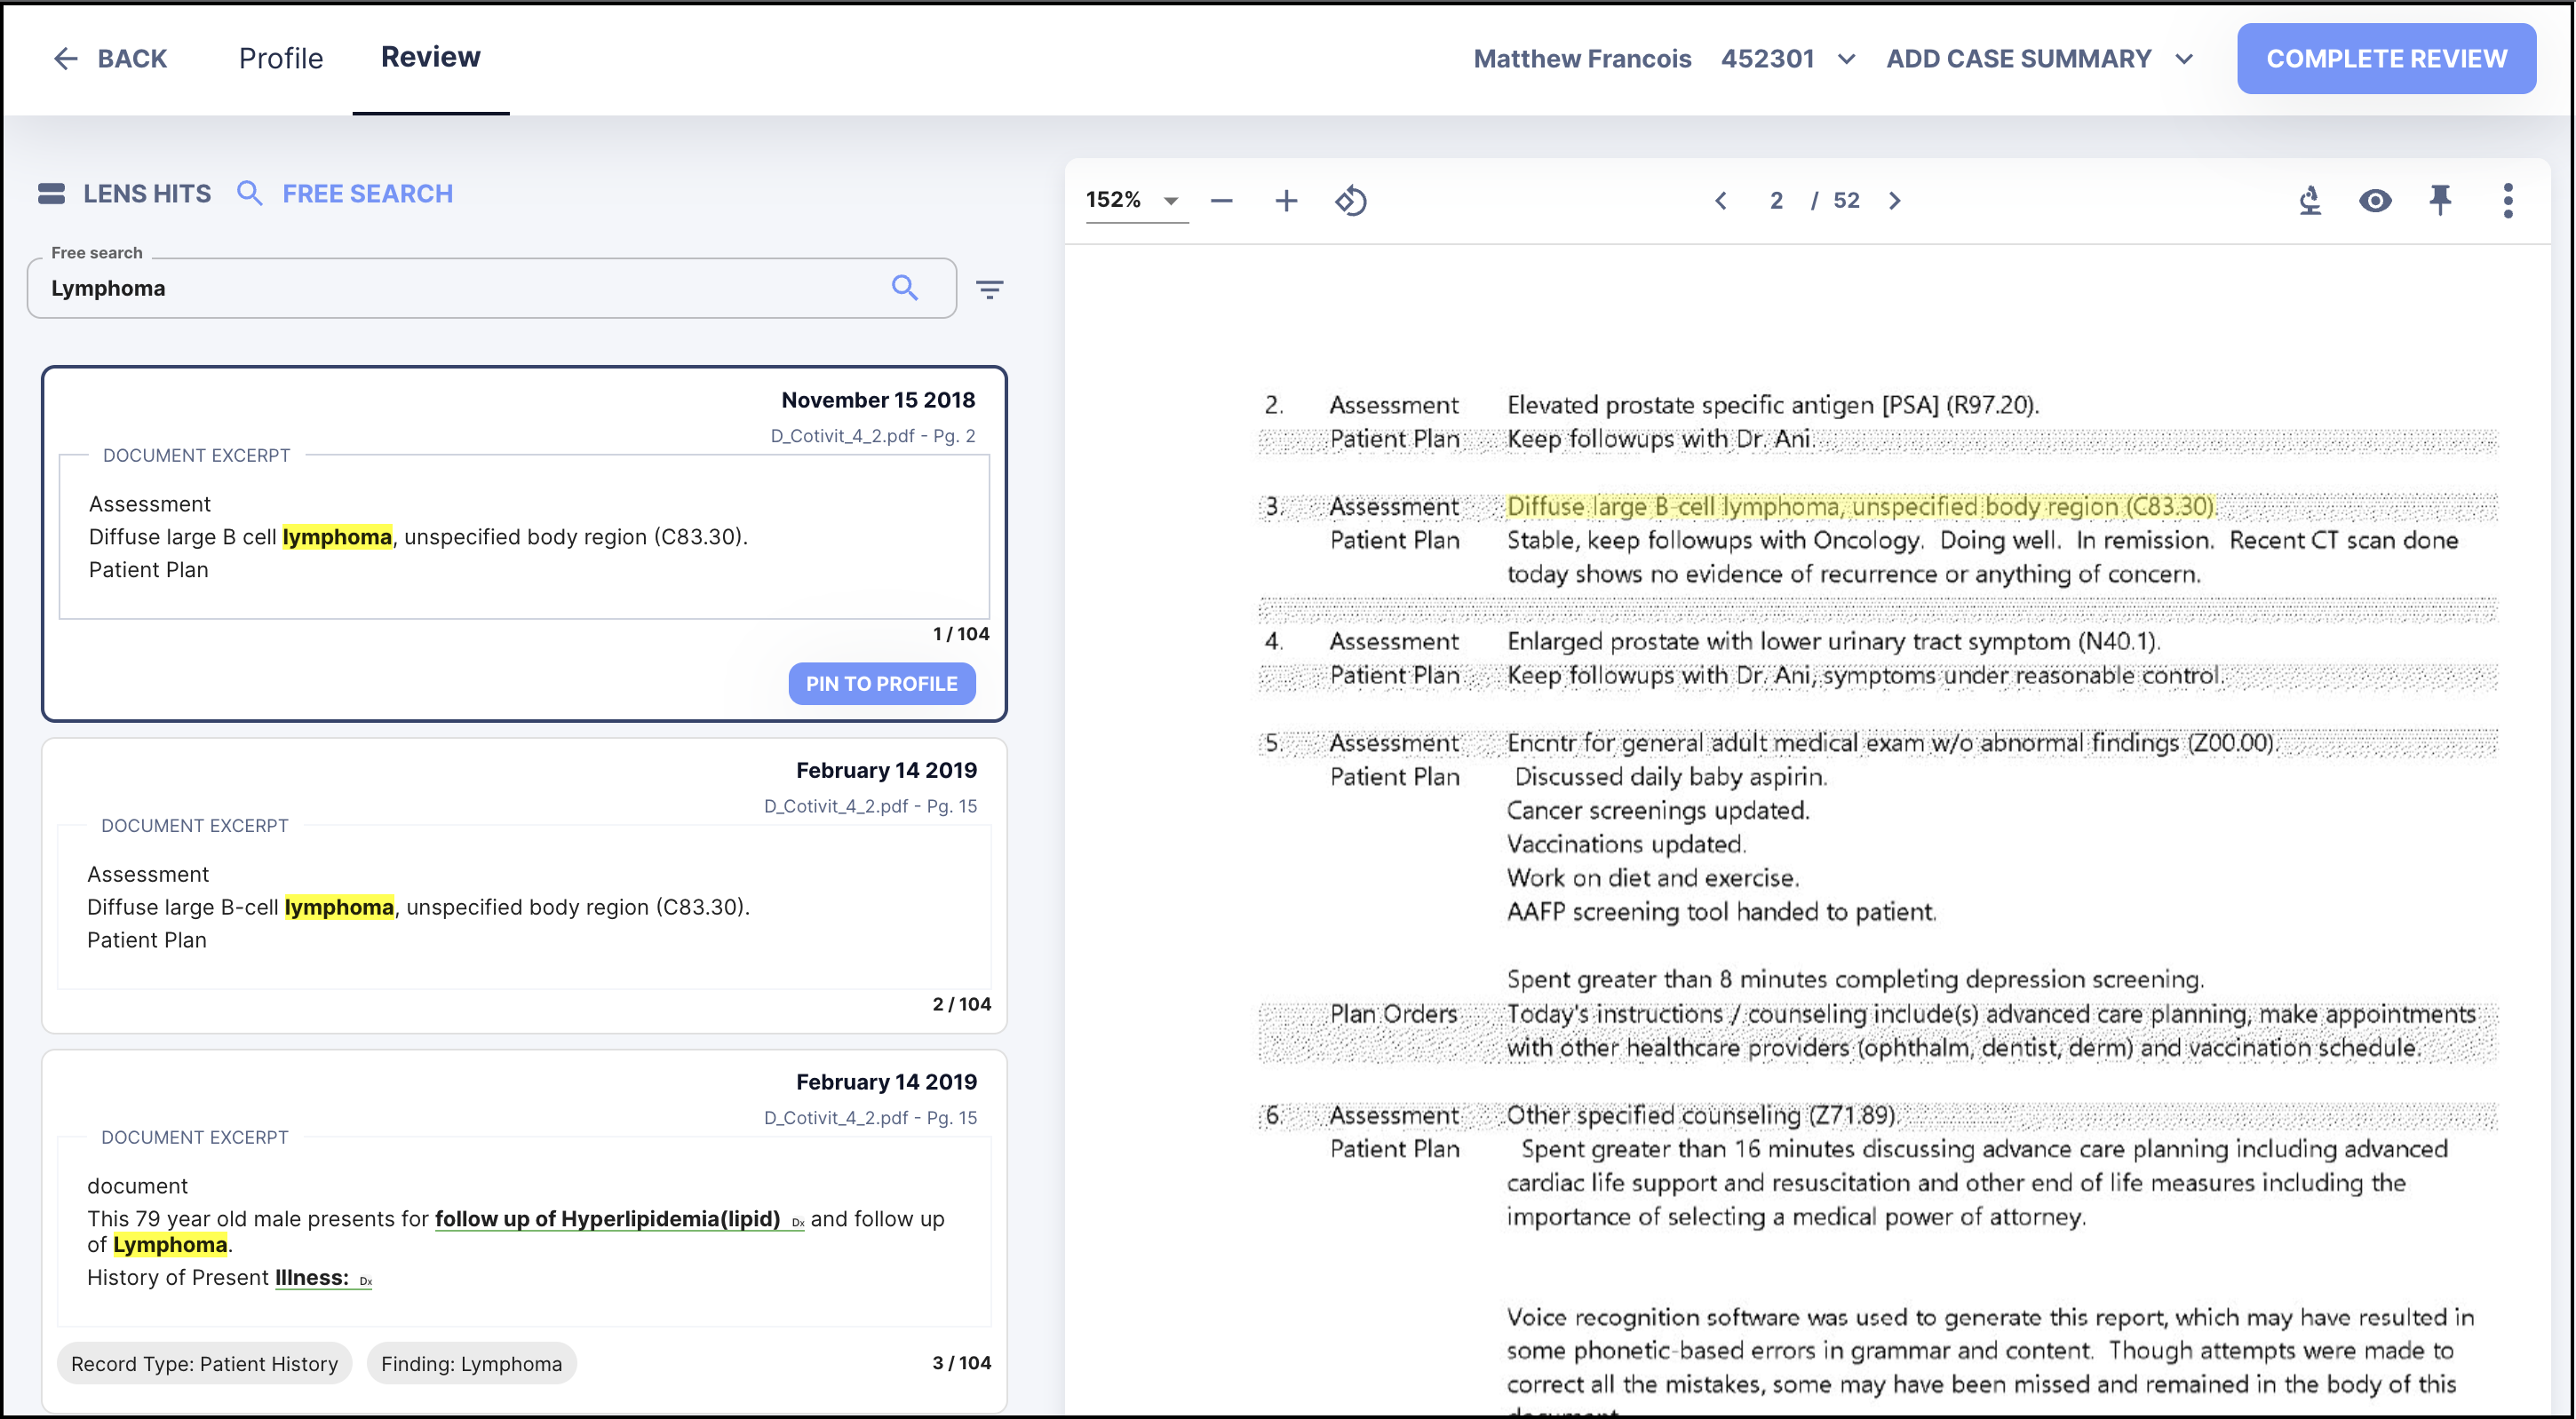Rotate the document page
This screenshot has width=2576, height=1419.
pyautogui.click(x=1351, y=201)
